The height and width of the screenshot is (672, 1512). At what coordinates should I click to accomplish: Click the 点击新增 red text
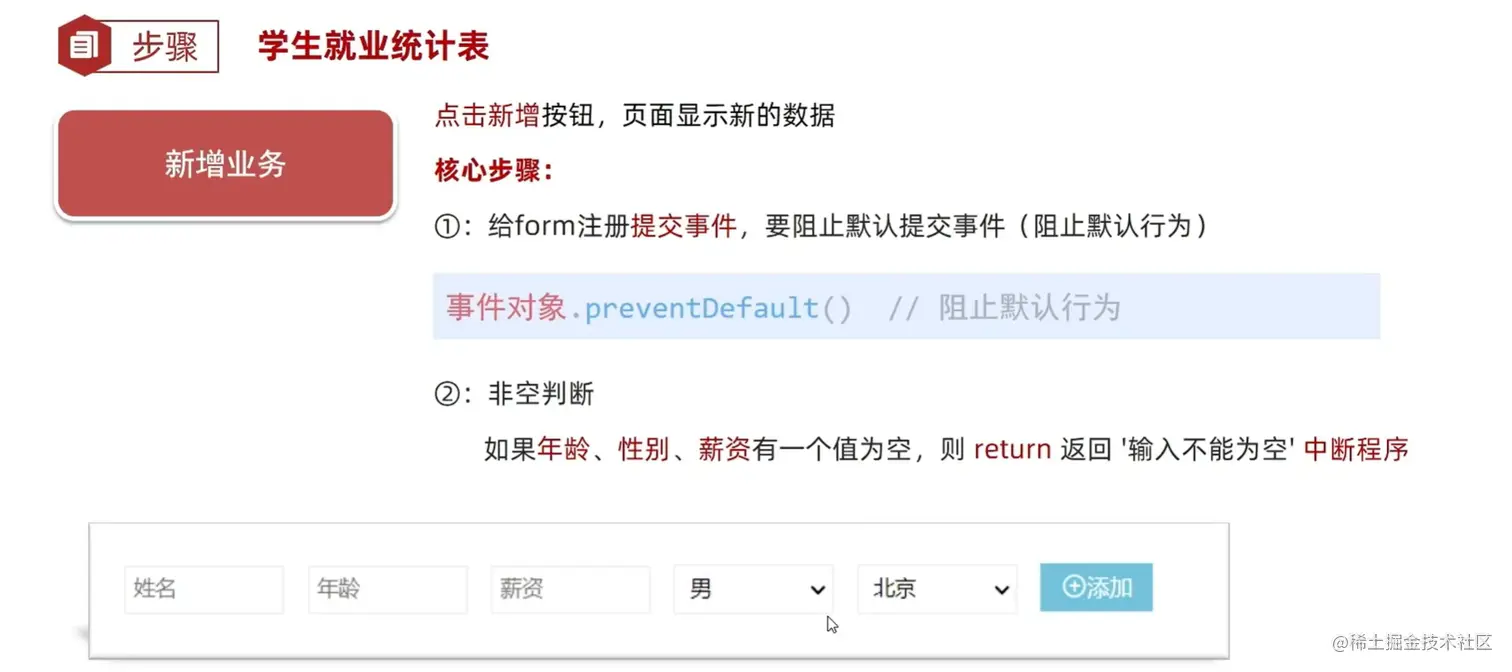(487, 115)
